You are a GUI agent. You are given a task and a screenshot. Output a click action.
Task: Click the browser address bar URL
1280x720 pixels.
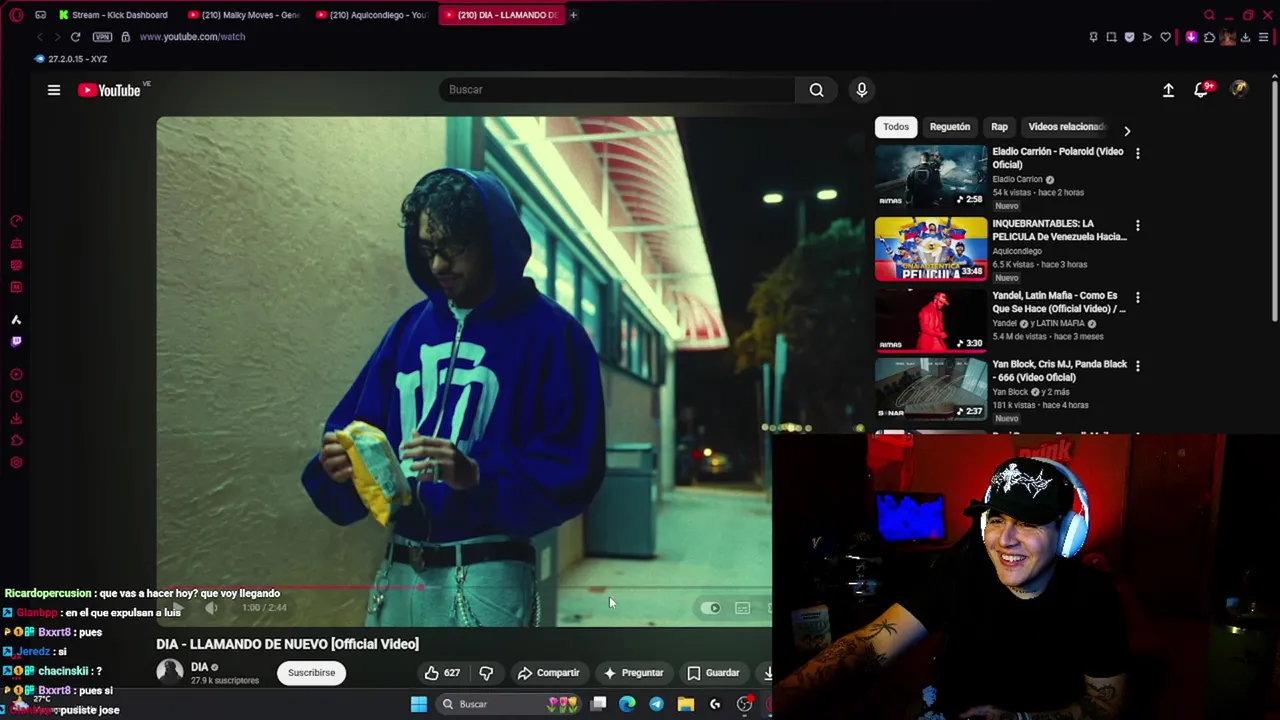[192, 37]
